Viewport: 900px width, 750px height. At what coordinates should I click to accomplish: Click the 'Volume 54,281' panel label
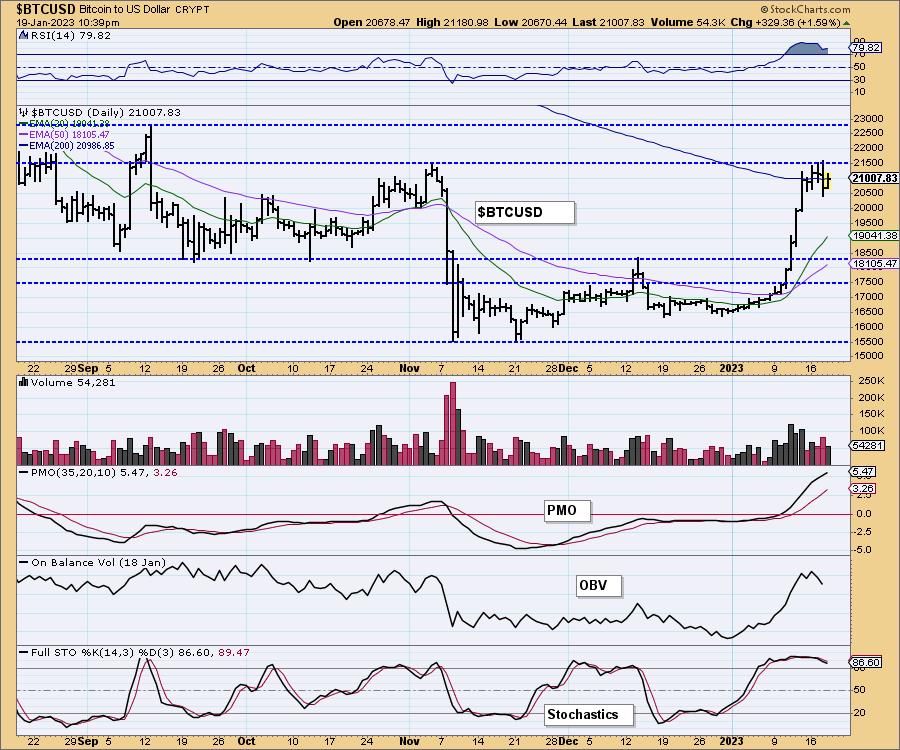click(73, 383)
